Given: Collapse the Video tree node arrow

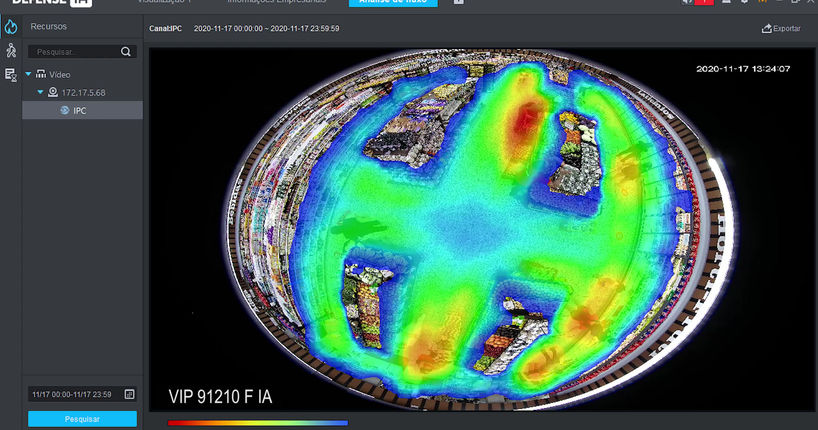Looking at the screenshot, I should click(x=28, y=74).
